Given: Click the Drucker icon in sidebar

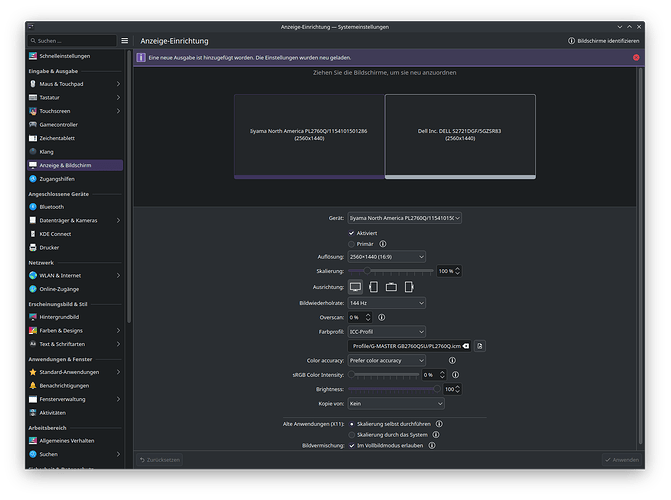Looking at the screenshot, I should coord(33,247).
